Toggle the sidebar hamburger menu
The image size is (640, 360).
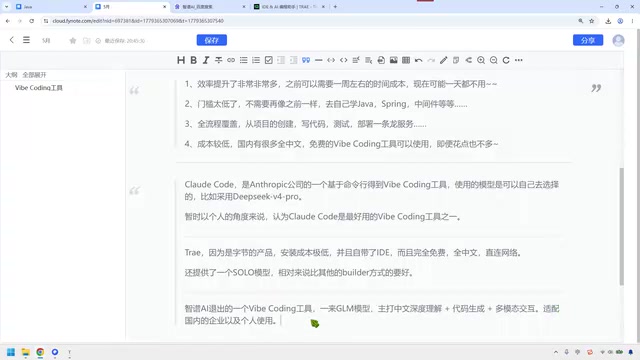pyautogui.click(x=26, y=40)
